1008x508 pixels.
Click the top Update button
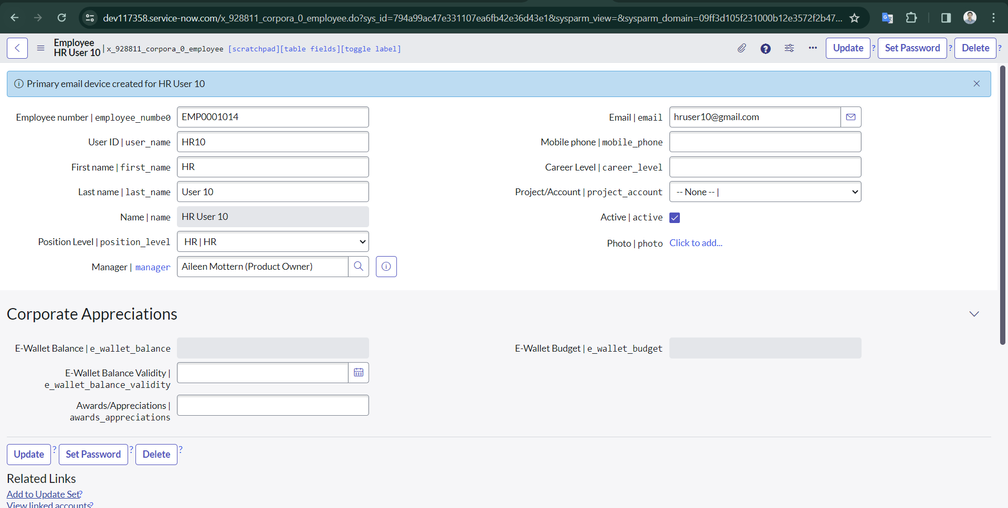tap(848, 48)
